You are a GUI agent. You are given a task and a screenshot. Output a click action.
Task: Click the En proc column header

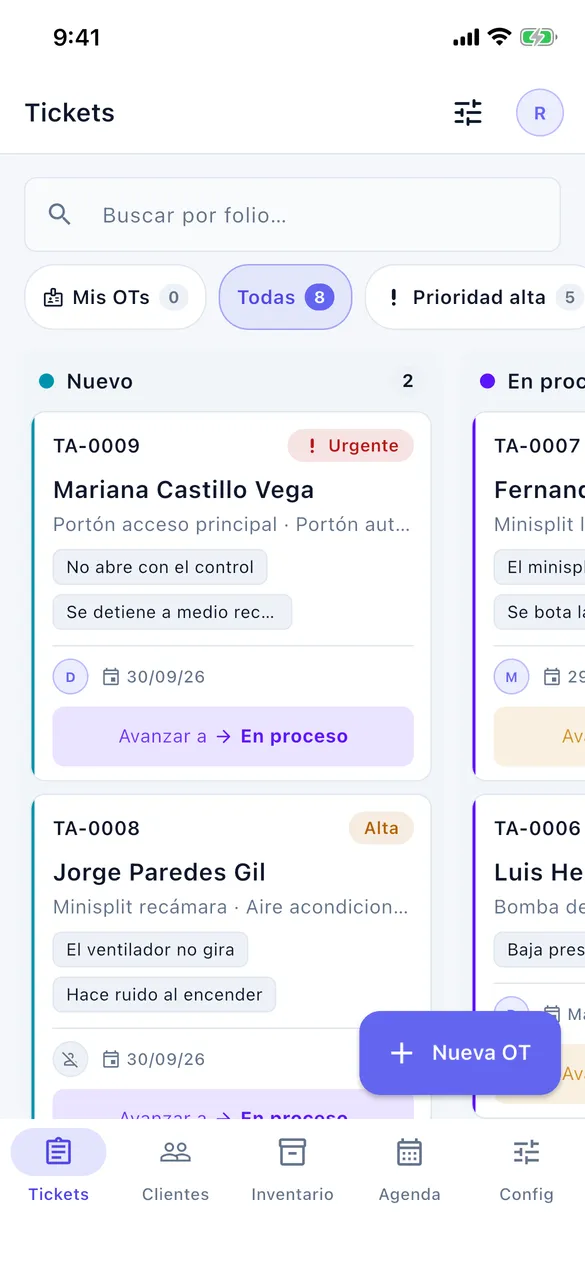point(532,381)
